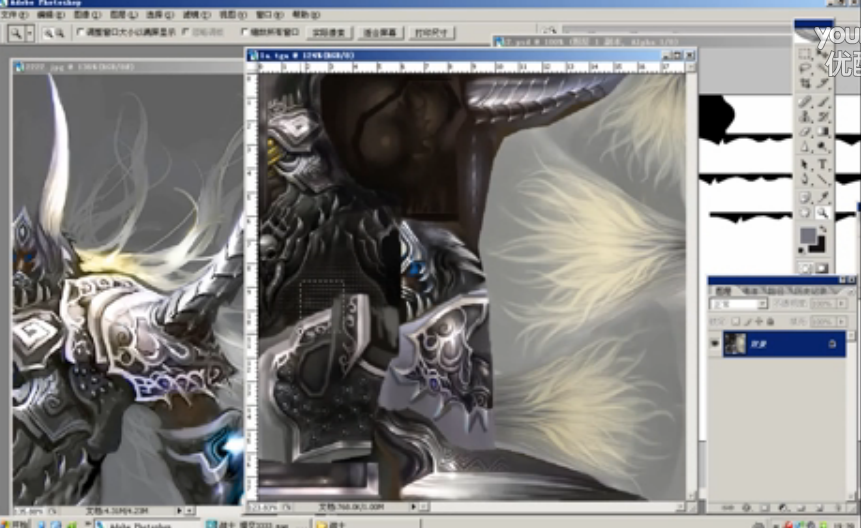
Task: Select the History Brush tool
Action: click(822, 116)
